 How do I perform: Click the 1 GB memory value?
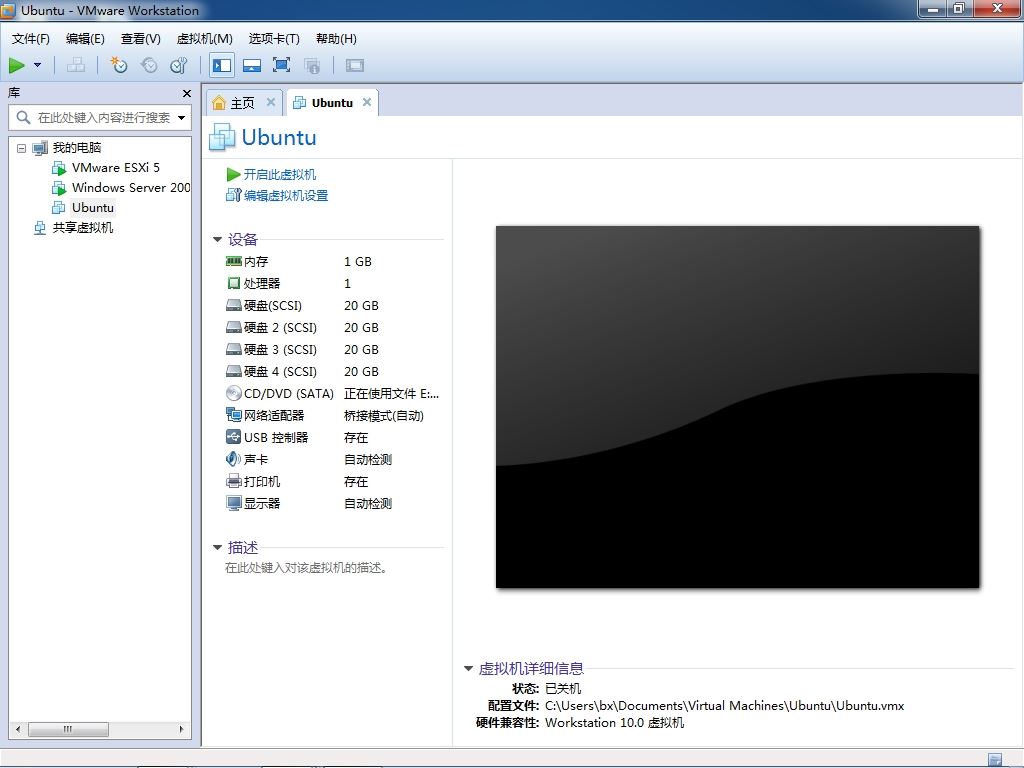click(358, 261)
